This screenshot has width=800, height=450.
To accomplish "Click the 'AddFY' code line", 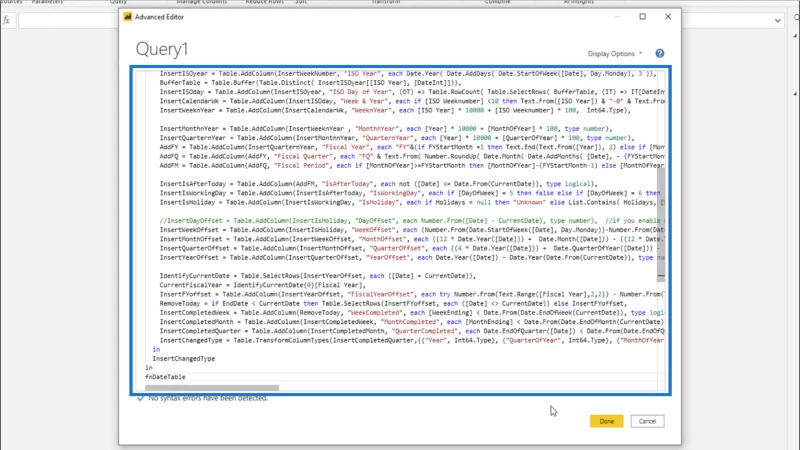I will [412, 147].
